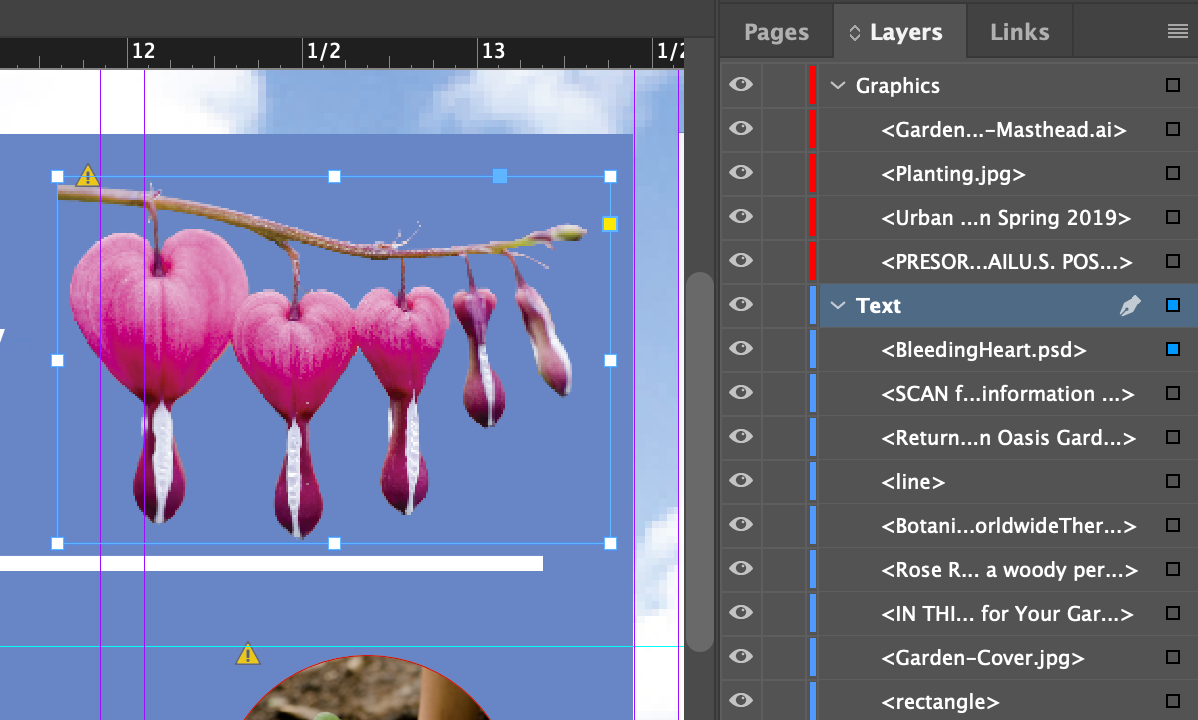Image resolution: width=1198 pixels, height=720 pixels.
Task: Click the blue color bar of Text layer
Action: click(x=813, y=305)
